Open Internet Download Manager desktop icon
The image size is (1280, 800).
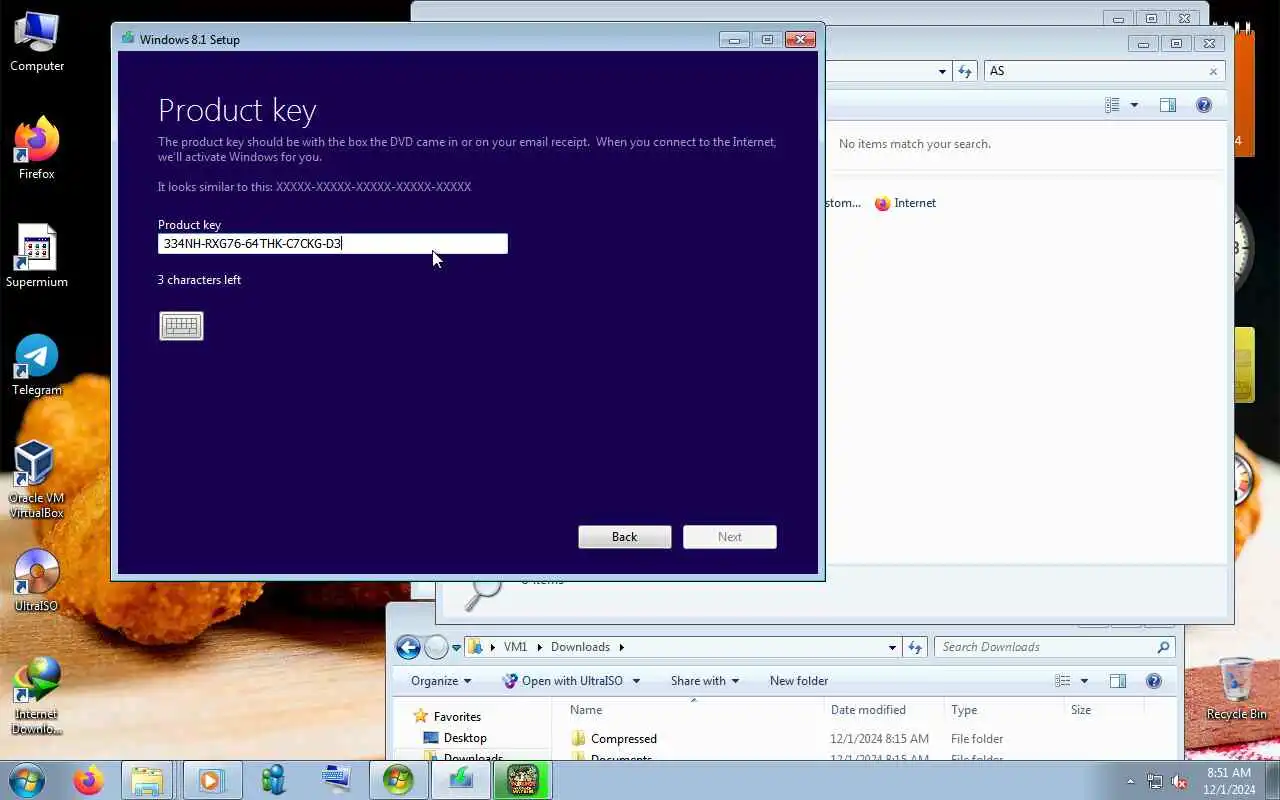pos(37,696)
